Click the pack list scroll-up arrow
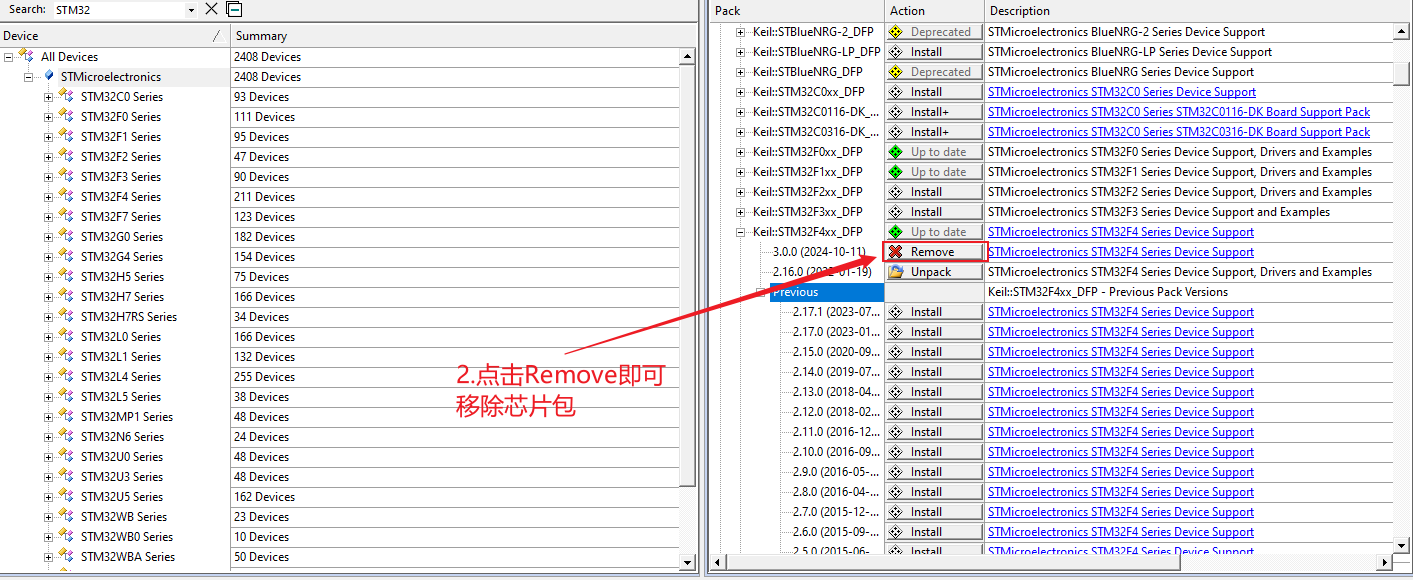The height and width of the screenshot is (580, 1413). coord(1400,32)
